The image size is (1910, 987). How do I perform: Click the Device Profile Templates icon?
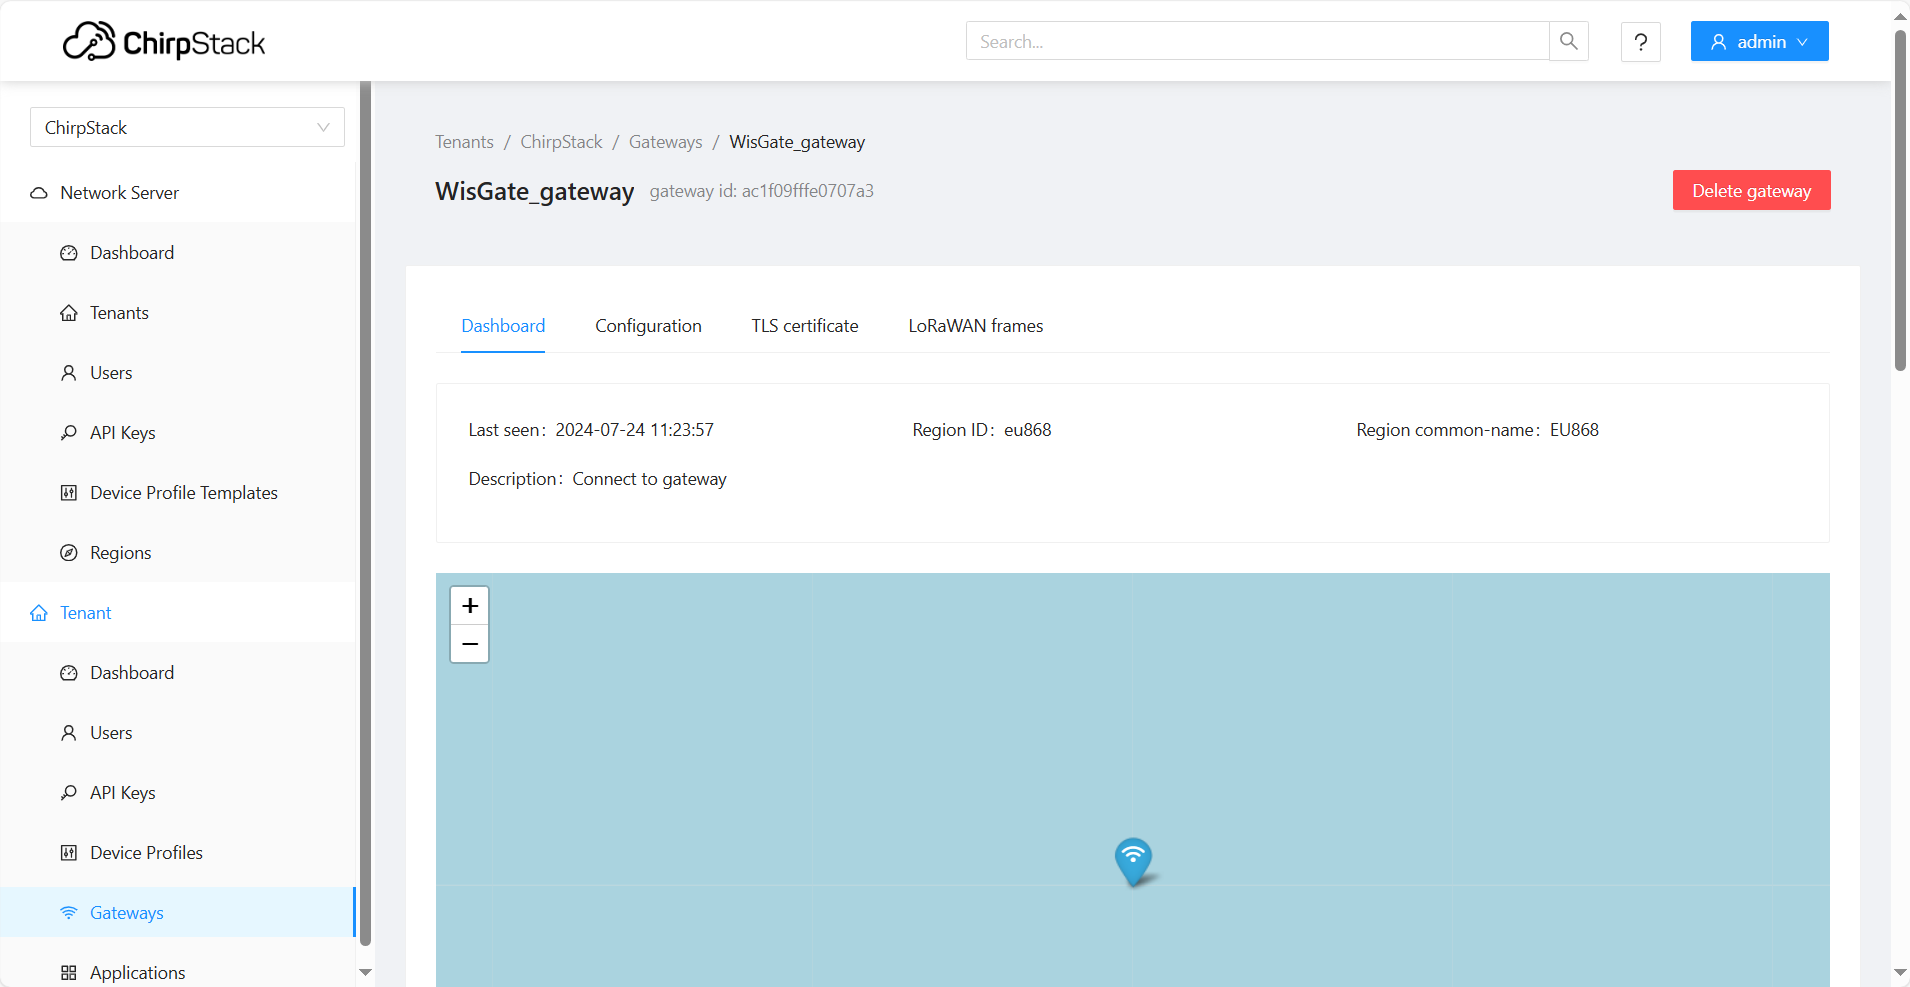click(69, 493)
